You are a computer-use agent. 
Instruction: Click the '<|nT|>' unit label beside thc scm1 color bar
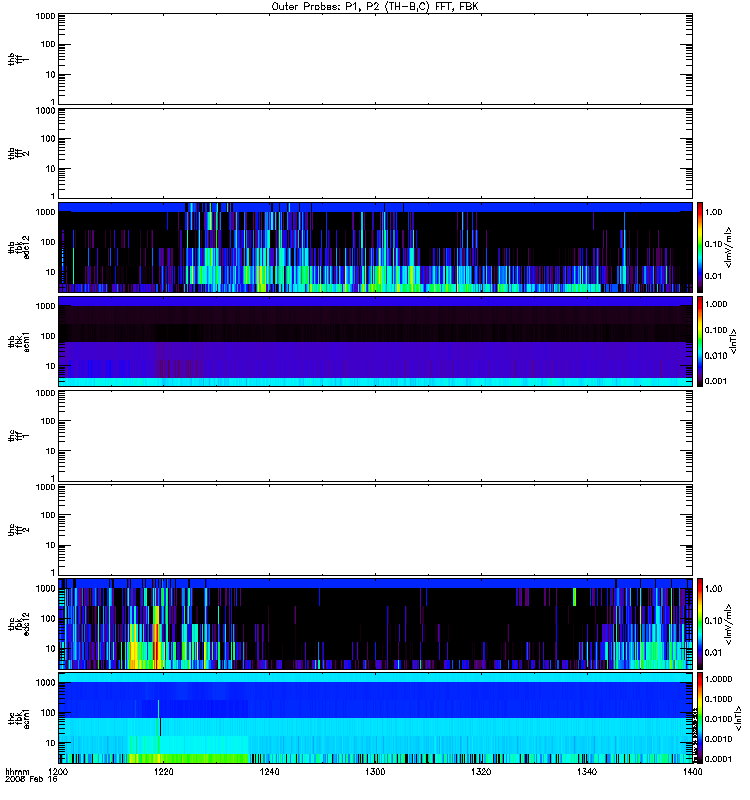point(737,718)
